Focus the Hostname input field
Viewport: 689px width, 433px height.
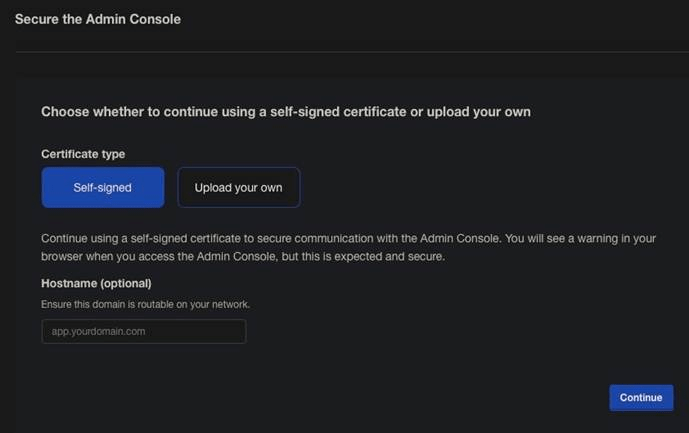click(x=143, y=331)
